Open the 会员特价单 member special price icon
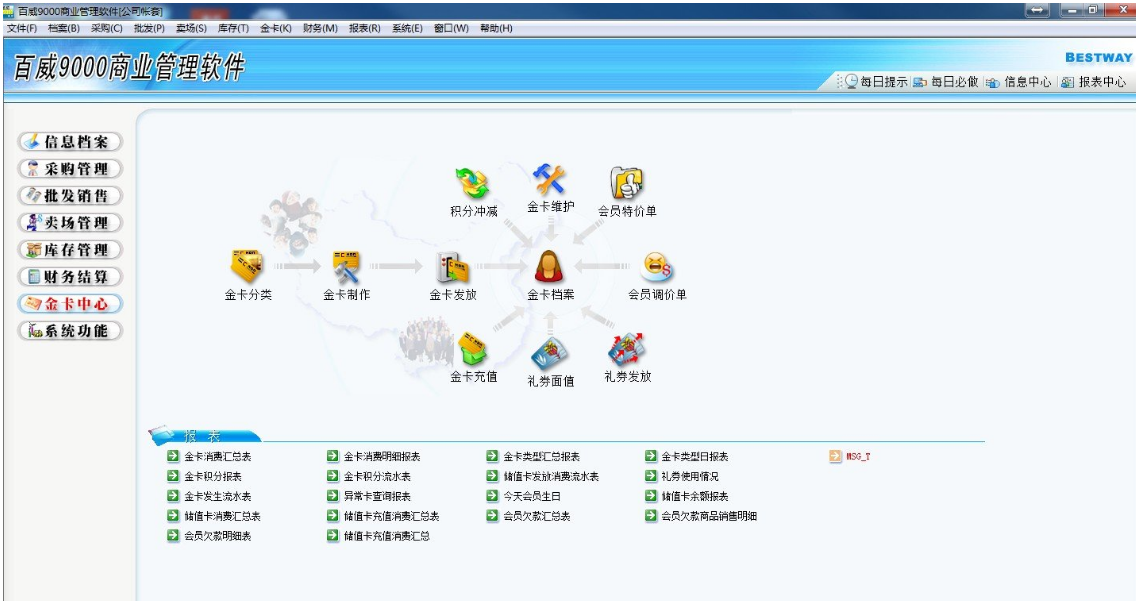 627,183
